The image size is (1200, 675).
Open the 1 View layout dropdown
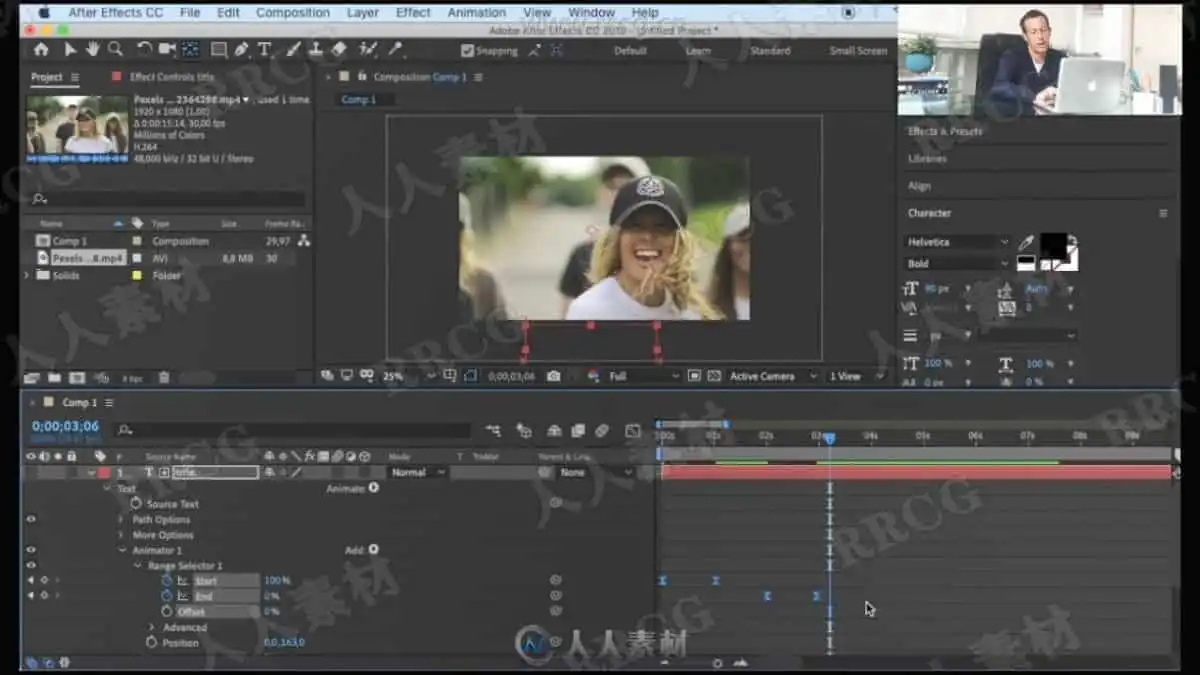(x=857, y=376)
